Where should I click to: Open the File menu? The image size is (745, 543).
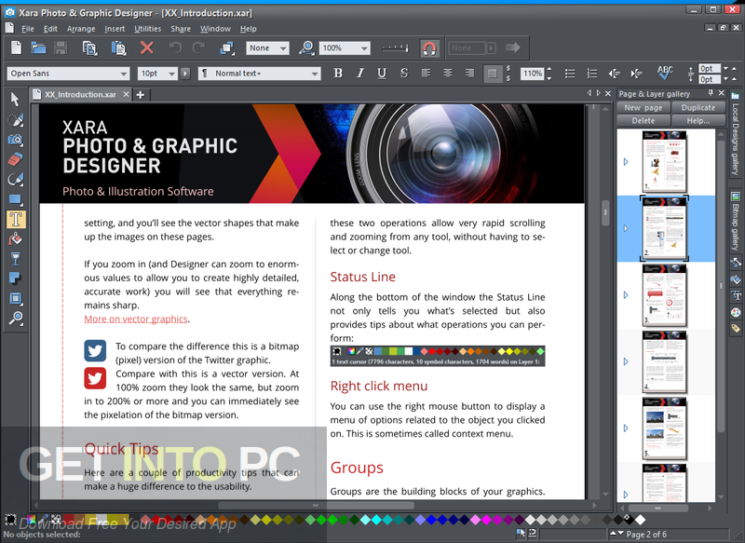pos(28,29)
